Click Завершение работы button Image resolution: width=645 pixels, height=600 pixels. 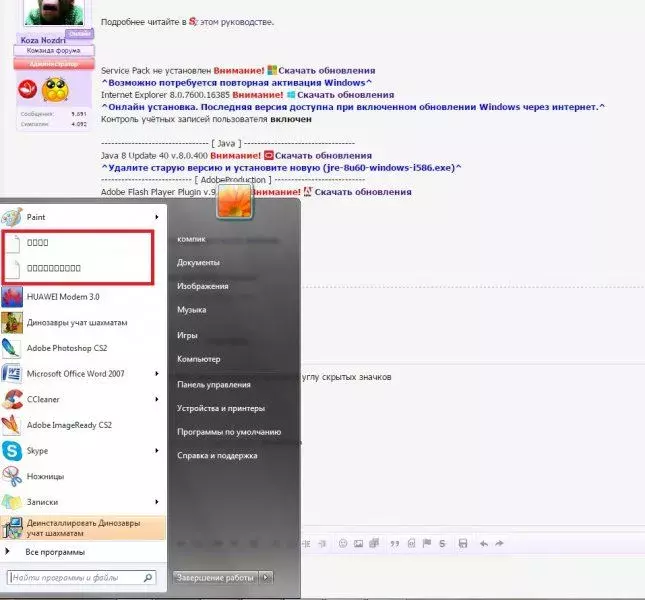(215, 578)
